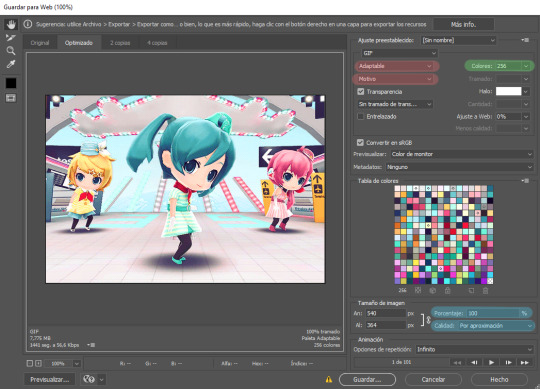
Task: Go to previous animation frame
Action: (474, 362)
